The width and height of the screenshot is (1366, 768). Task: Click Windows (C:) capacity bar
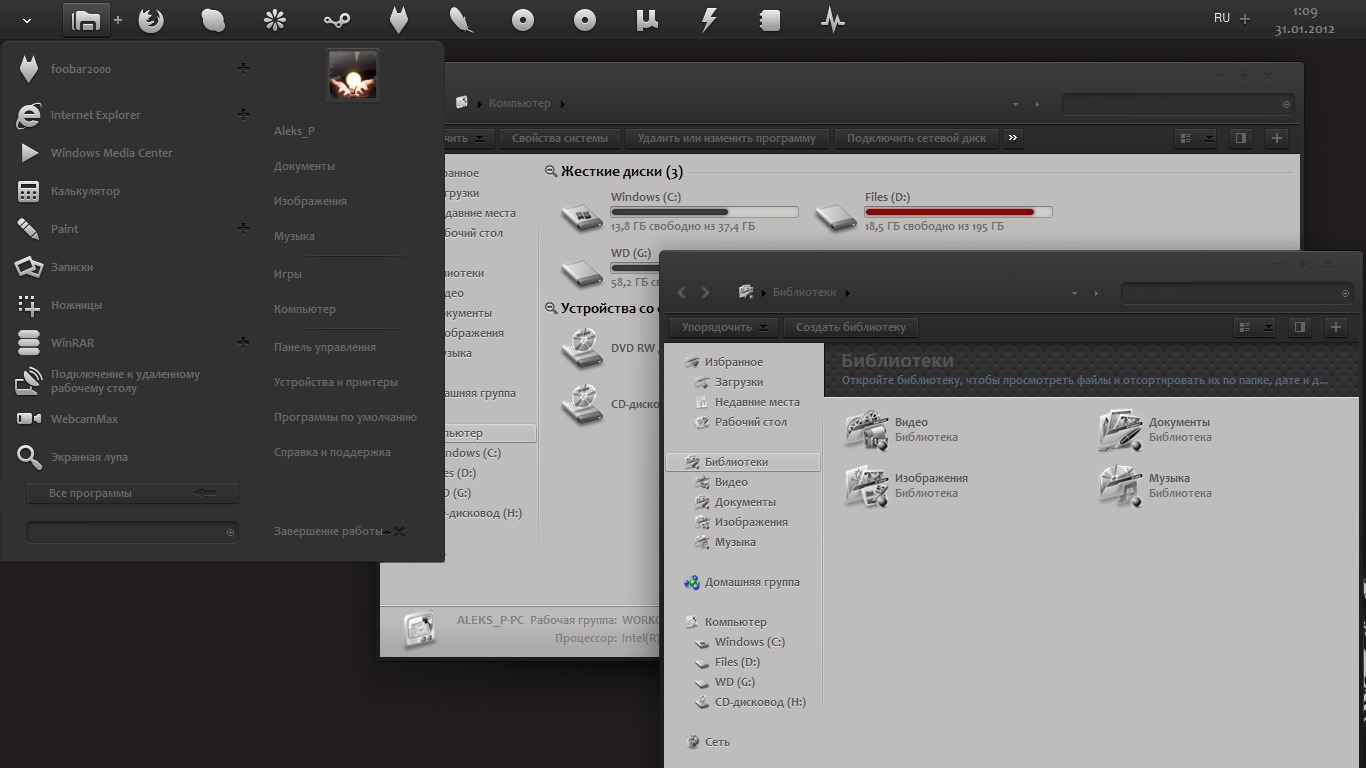coord(704,212)
